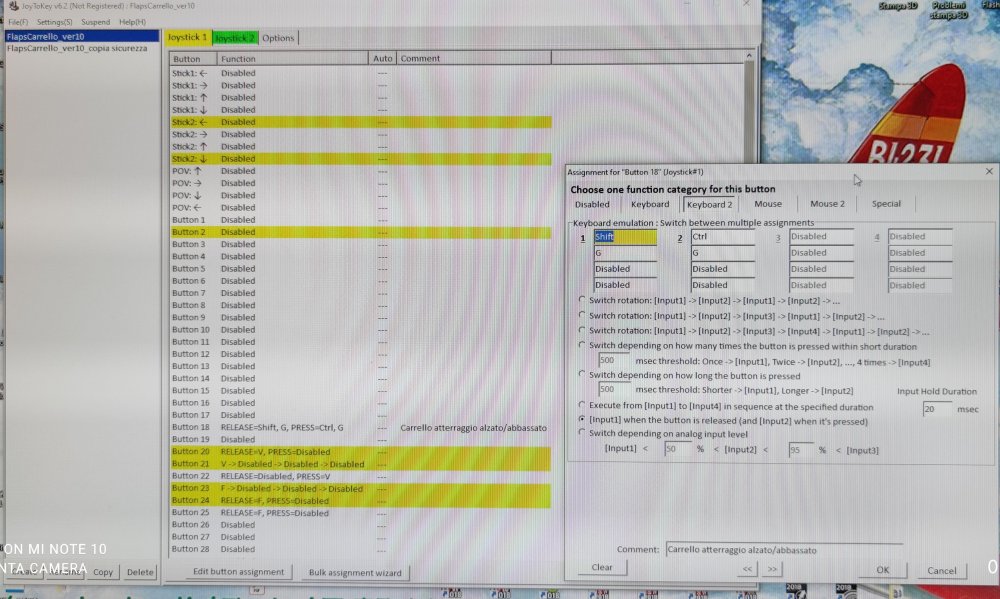This screenshot has width=1000, height=599.
Task: Select the Stick2 left arrow row
Action: pyautogui.click(x=360, y=122)
